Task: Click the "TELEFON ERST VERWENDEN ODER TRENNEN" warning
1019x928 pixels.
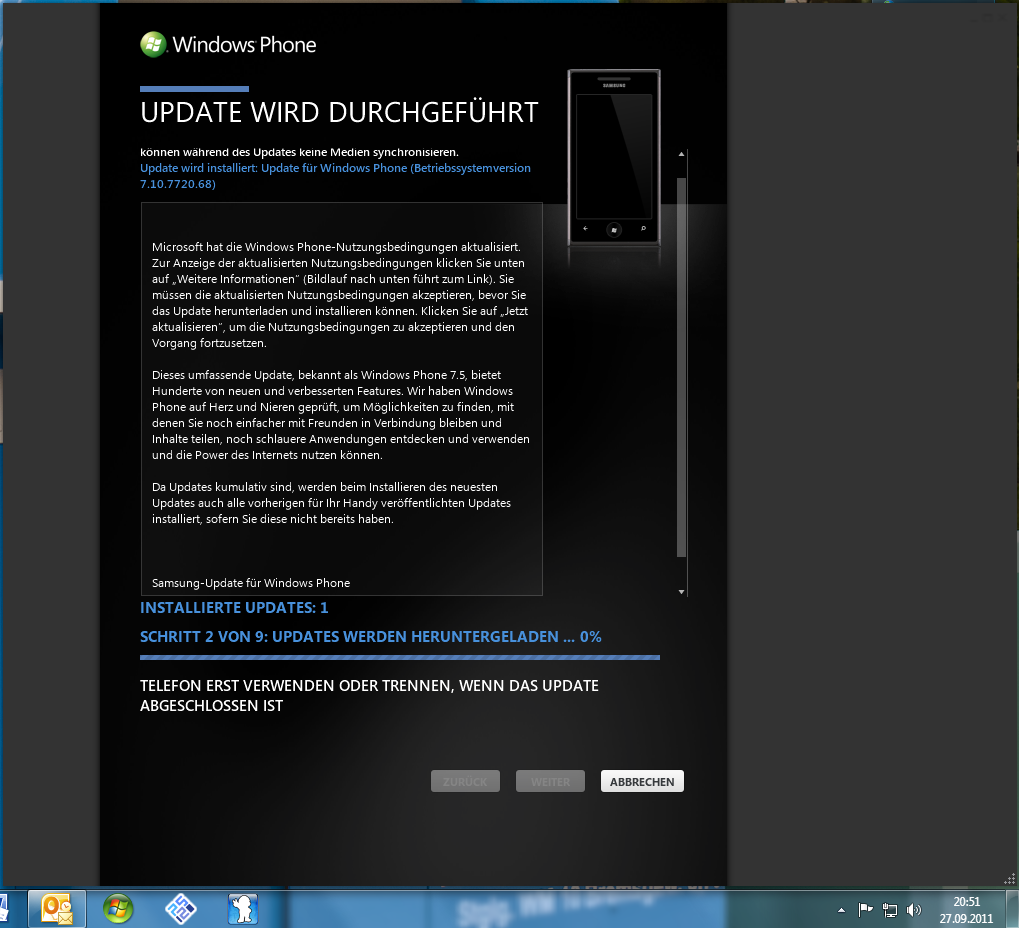Action: coord(369,695)
